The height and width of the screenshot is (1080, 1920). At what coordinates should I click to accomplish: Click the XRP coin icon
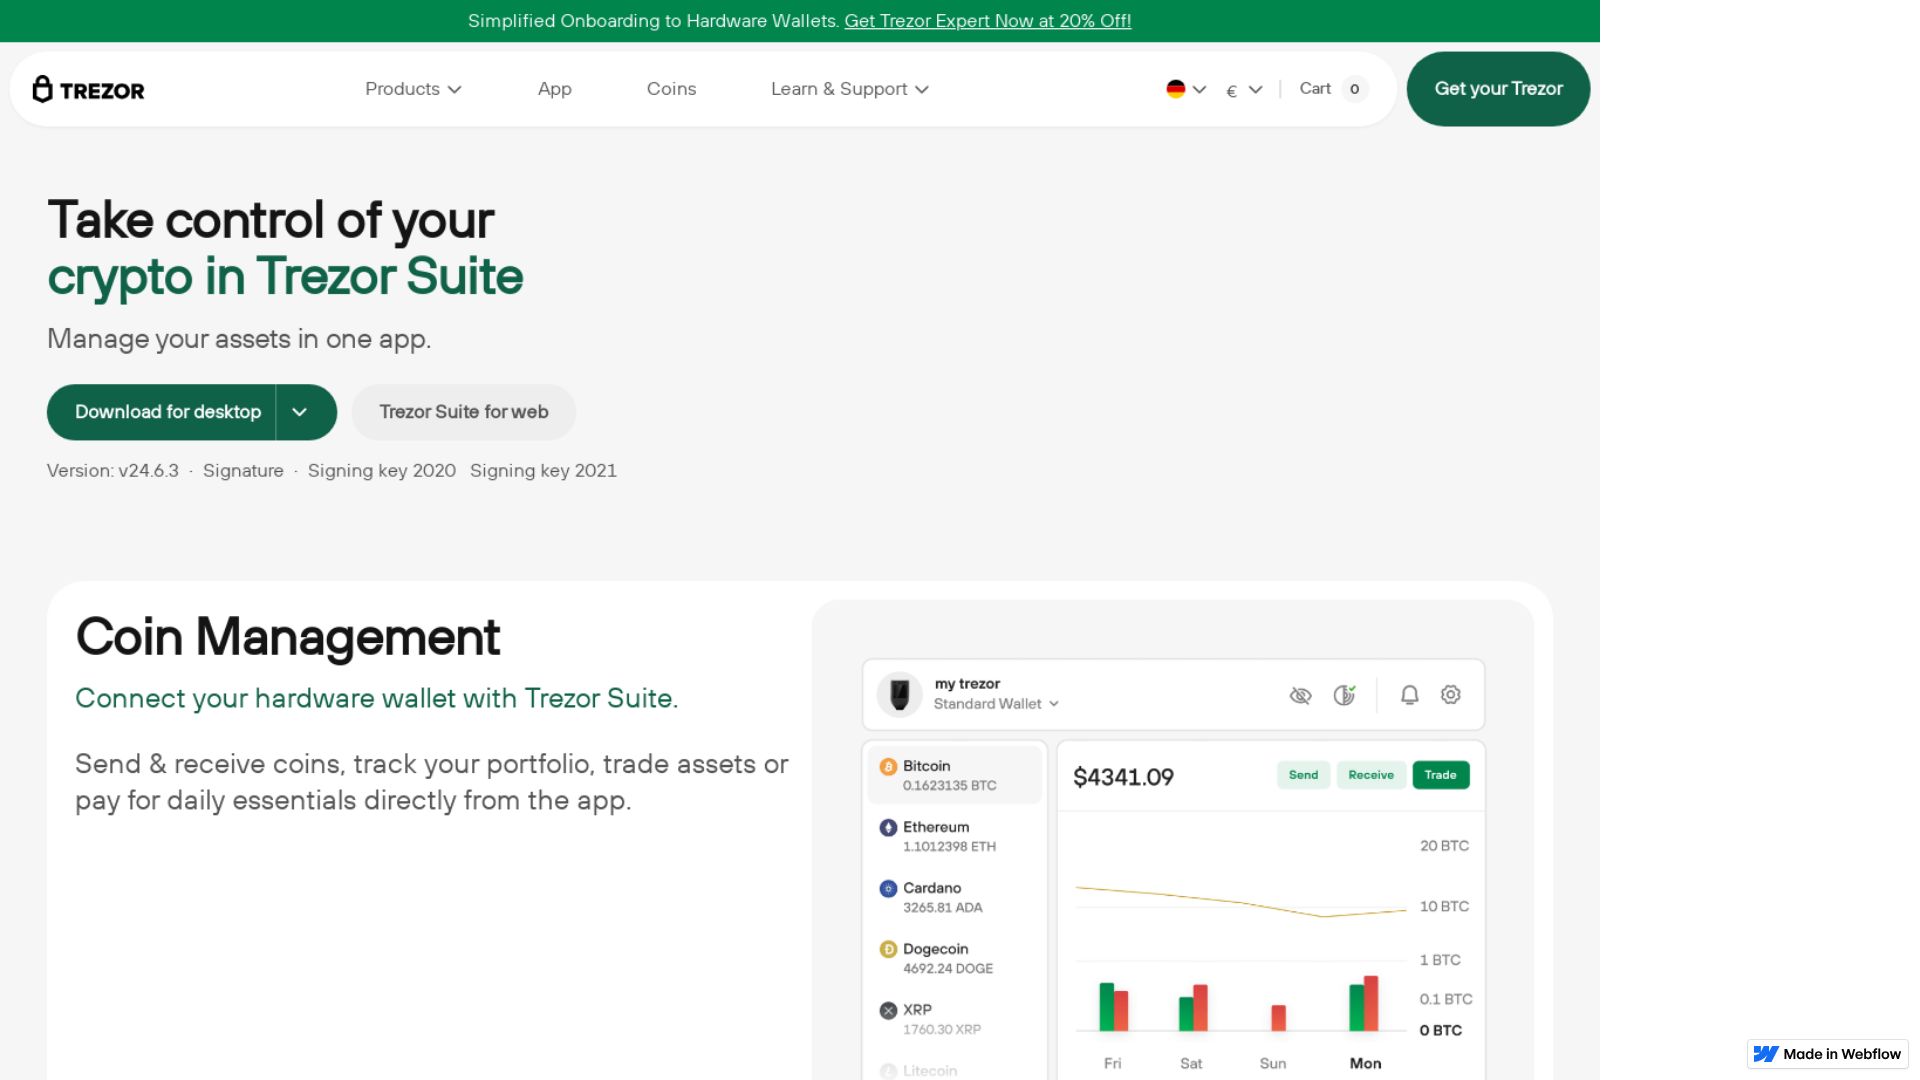pos(888,1011)
